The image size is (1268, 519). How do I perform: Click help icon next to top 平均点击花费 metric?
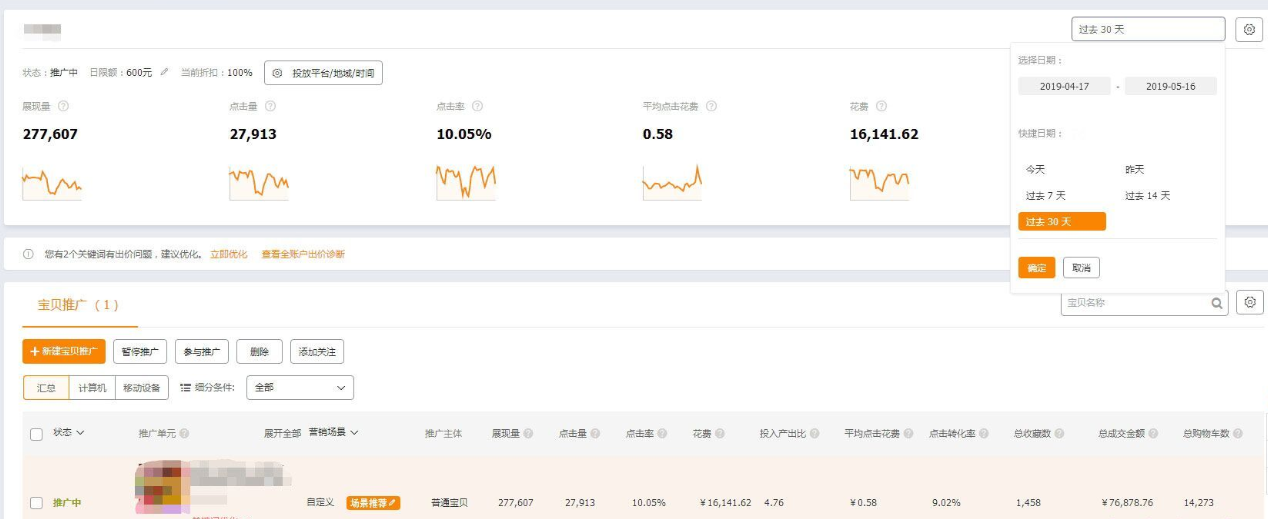710,106
